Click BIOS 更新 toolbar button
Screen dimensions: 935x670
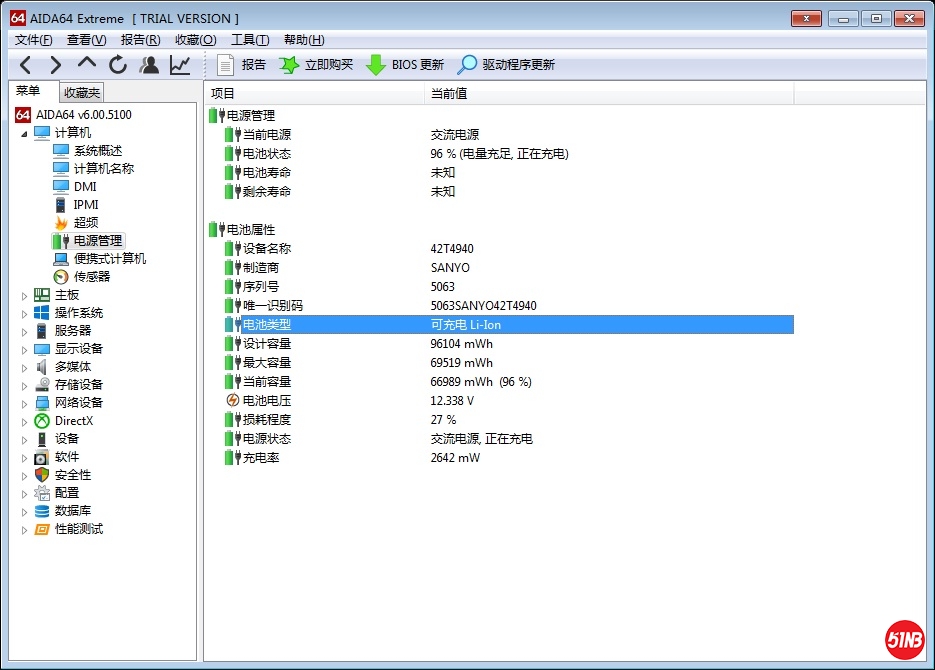[405, 65]
